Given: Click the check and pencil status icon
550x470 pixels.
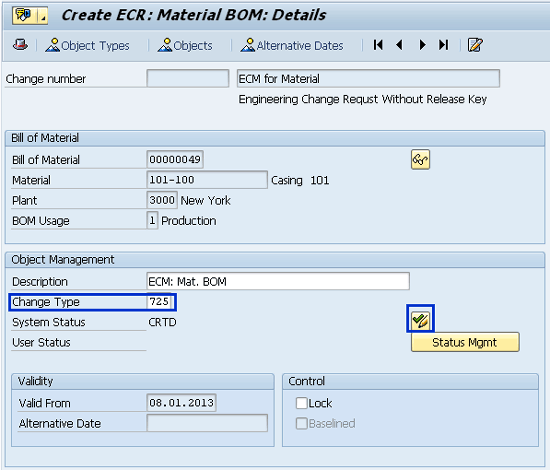Looking at the screenshot, I should (x=420, y=320).
